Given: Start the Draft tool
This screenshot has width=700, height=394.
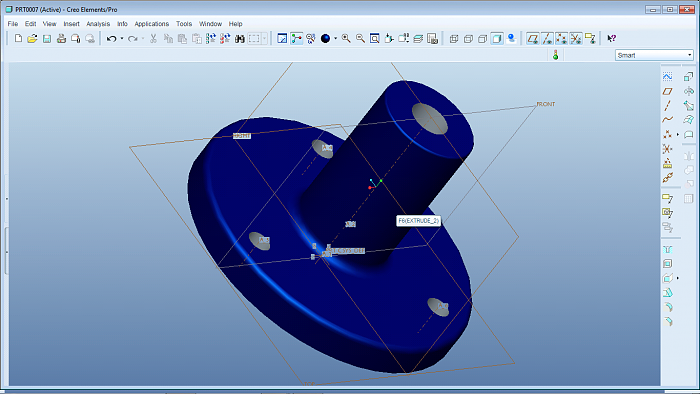Looking at the screenshot, I should (x=667, y=293).
